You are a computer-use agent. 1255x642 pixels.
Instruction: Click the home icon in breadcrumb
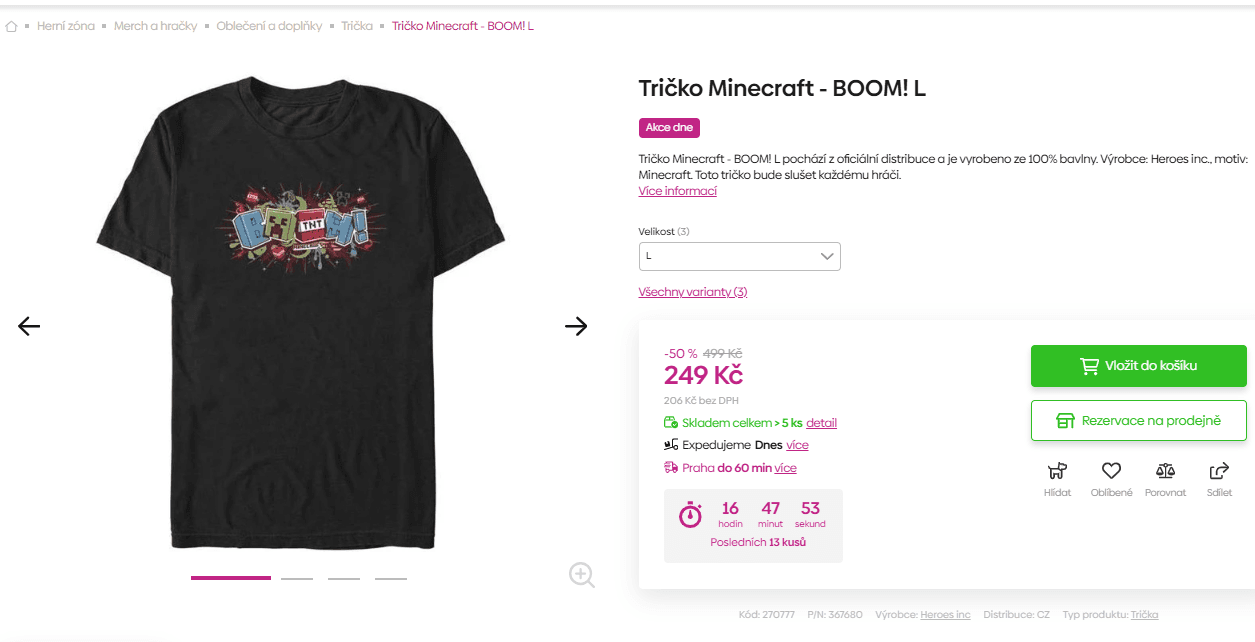[x=11, y=26]
